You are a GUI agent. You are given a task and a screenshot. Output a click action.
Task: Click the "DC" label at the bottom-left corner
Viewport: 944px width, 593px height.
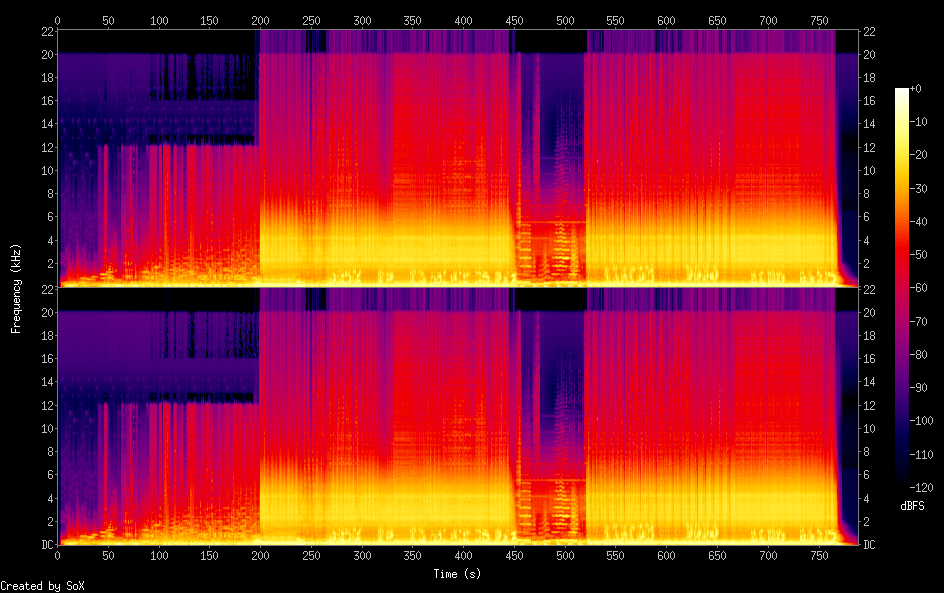45,544
